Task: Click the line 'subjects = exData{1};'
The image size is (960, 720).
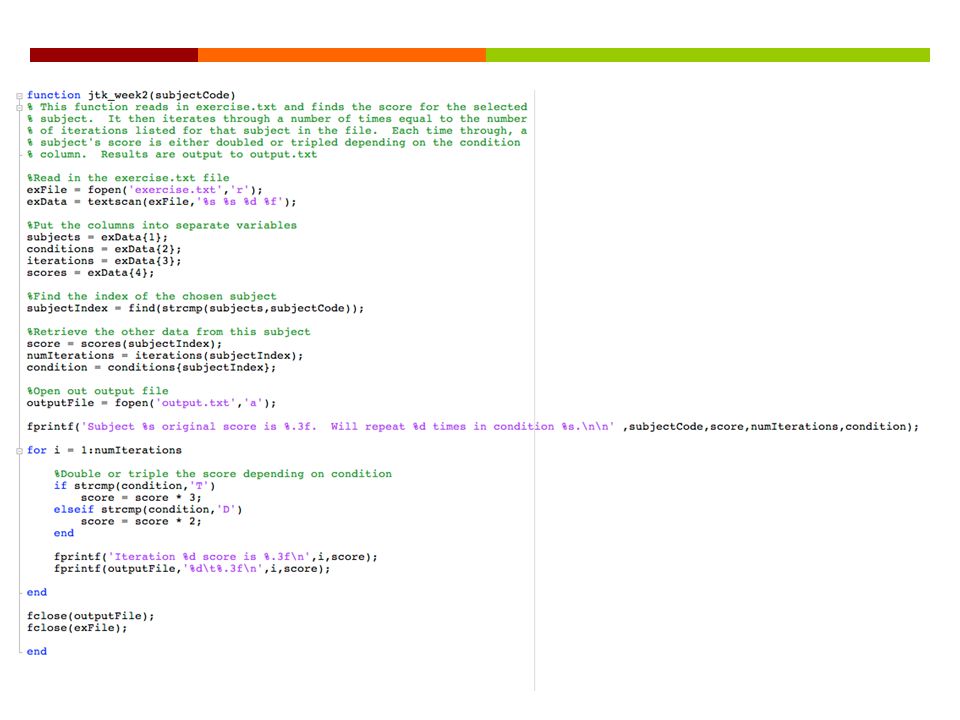Action: point(97,237)
